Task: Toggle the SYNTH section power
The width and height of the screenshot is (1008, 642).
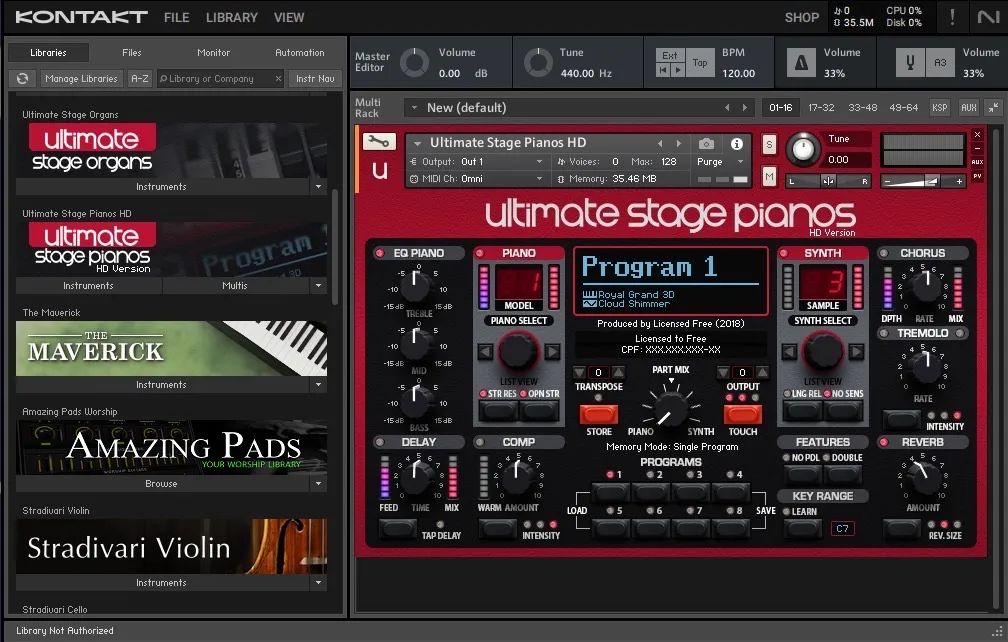Action: click(x=784, y=253)
